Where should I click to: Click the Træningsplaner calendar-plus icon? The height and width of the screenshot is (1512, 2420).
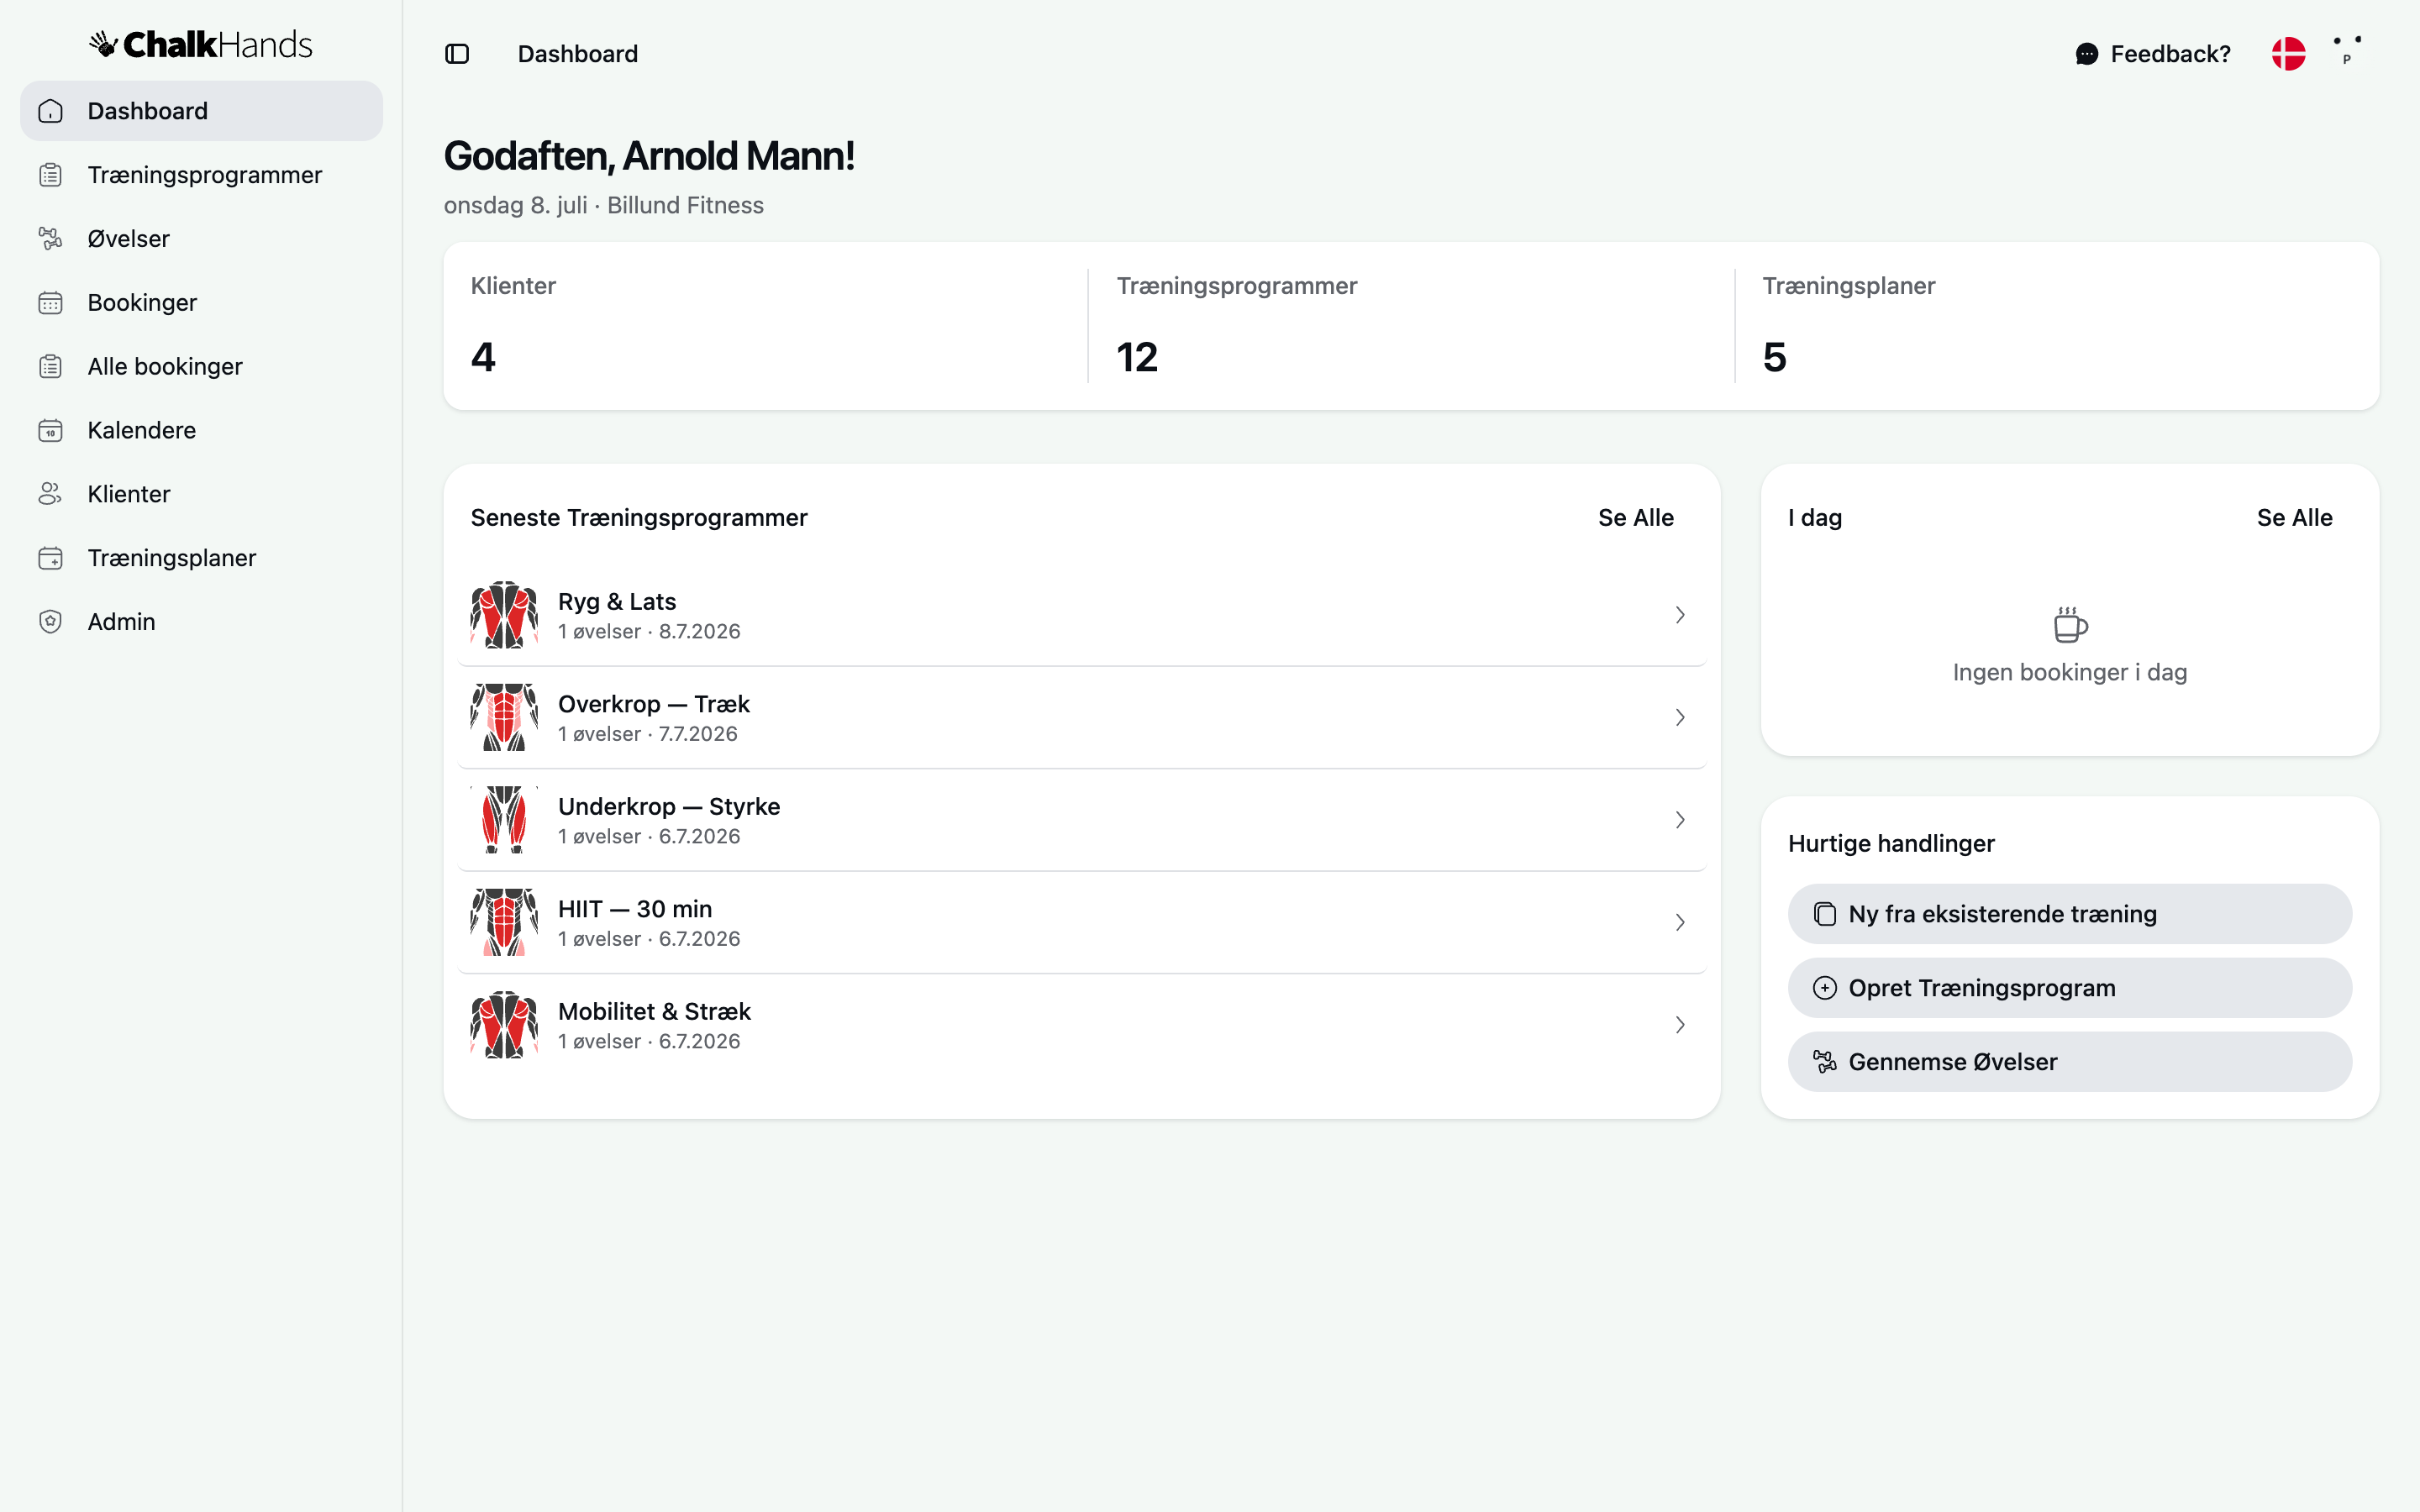tap(51, 558)
